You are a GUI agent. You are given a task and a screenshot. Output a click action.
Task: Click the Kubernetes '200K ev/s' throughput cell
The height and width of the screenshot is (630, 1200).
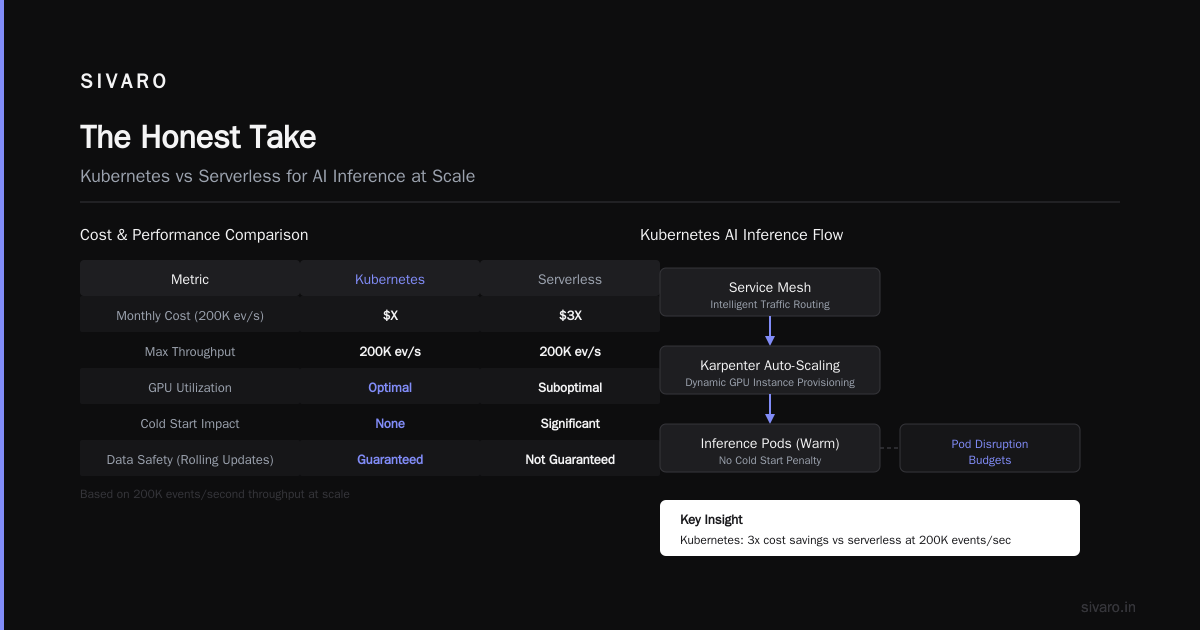coord(390,352)
